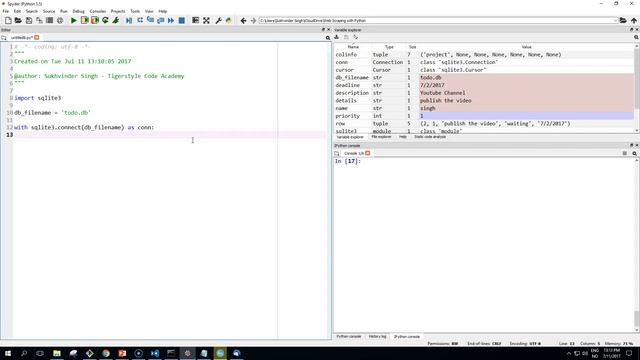Sort variables by the Type column header
The height and width of the screenshot is (360, 640).
[x=389, y=47]
